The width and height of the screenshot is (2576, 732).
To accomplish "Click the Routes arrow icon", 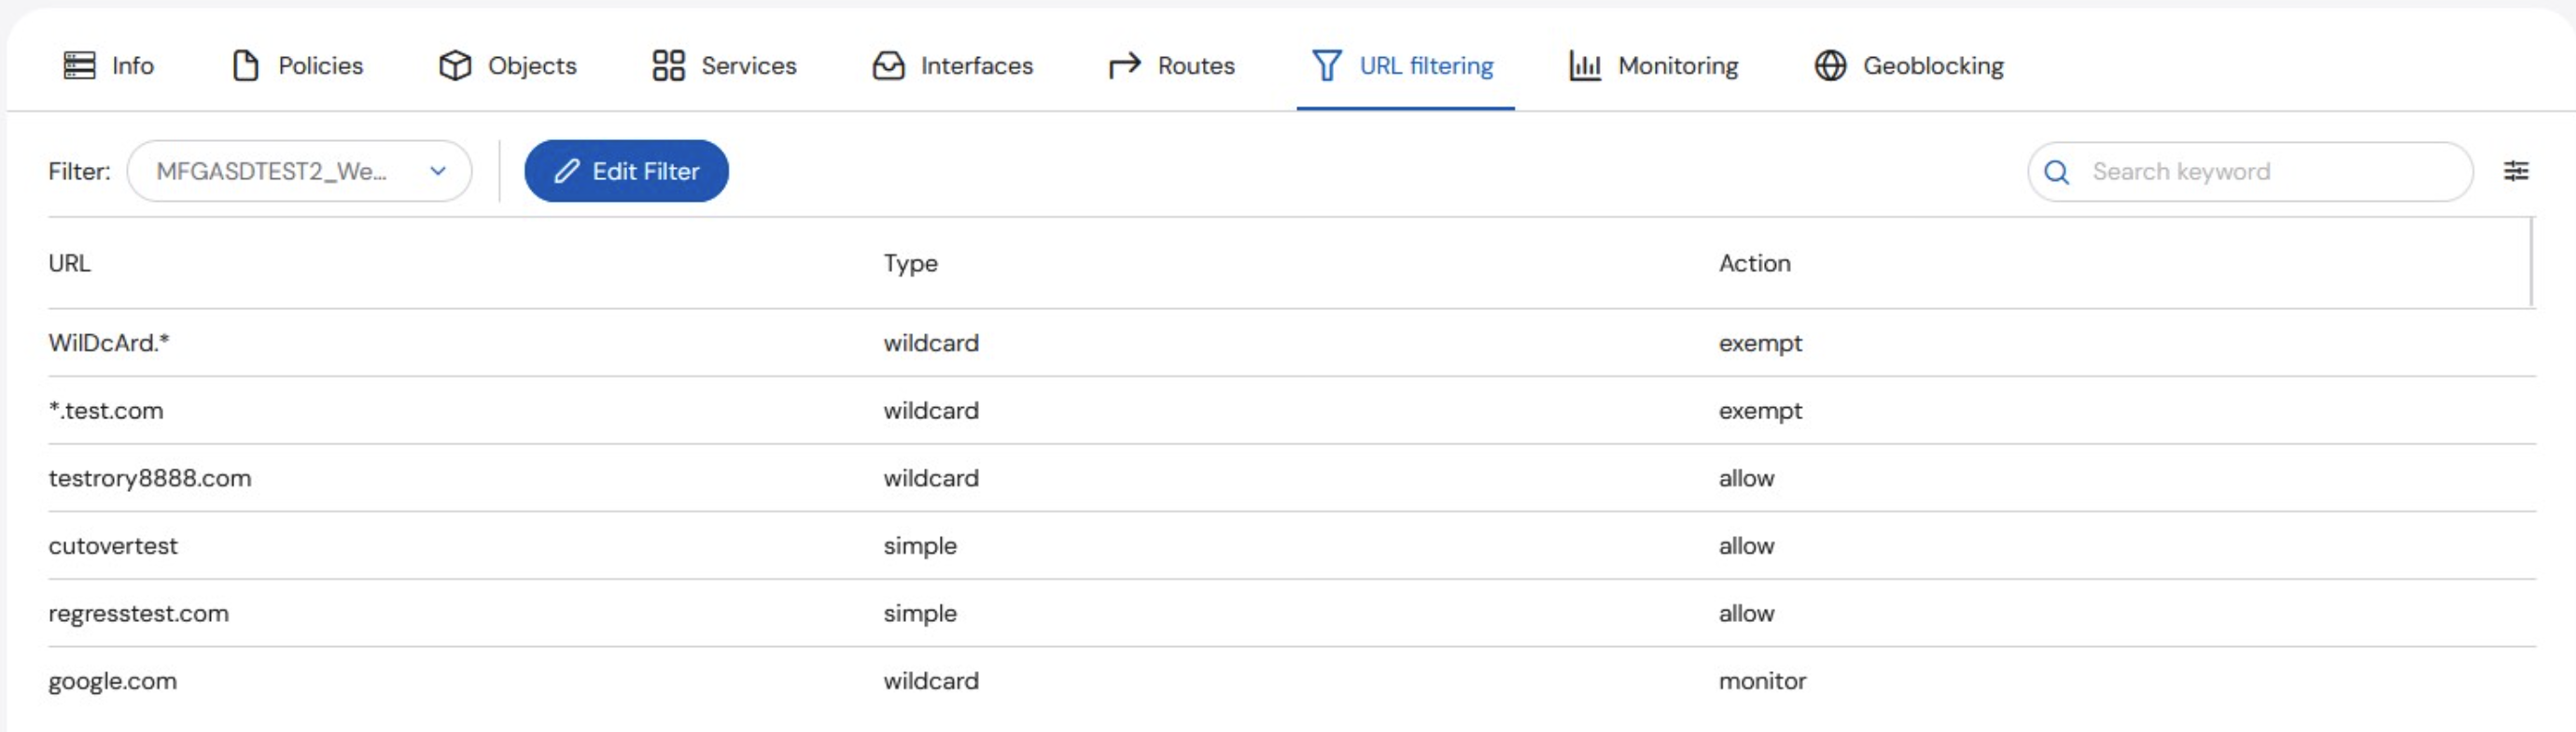I will 1125,65.
